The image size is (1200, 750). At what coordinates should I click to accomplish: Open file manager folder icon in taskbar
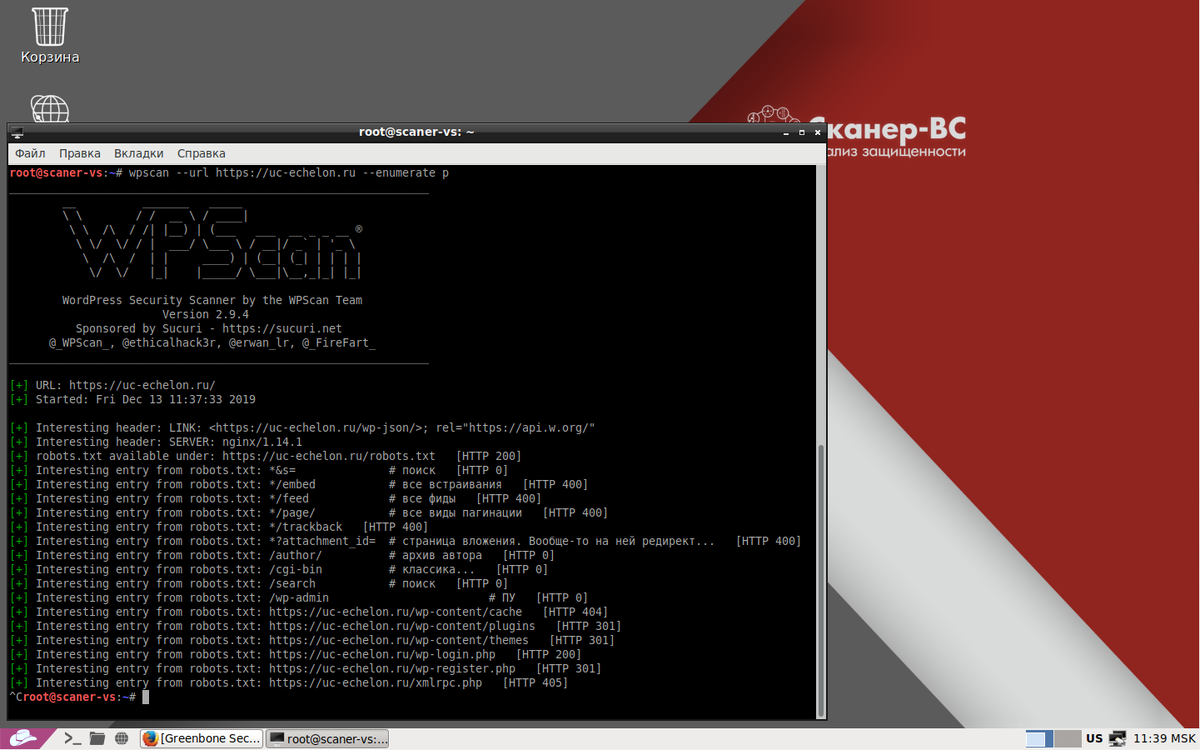97,739
